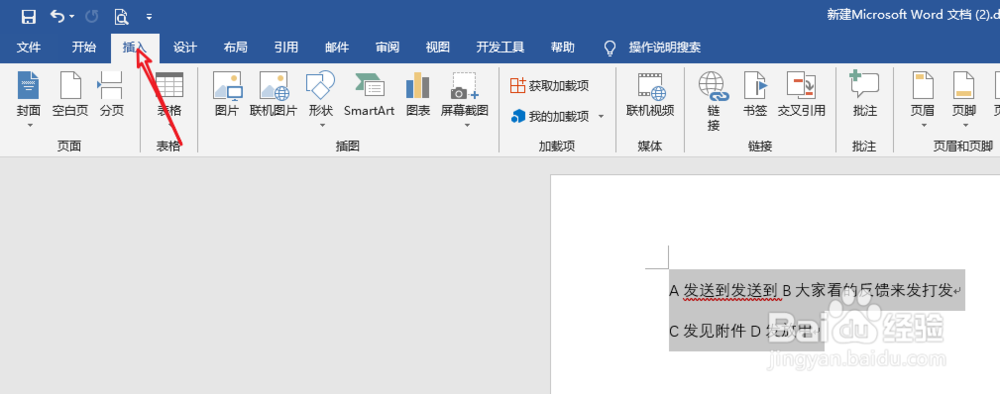Expand the 页眉 dropdown arrow
1000x394 pixels.
click(923, 126)
